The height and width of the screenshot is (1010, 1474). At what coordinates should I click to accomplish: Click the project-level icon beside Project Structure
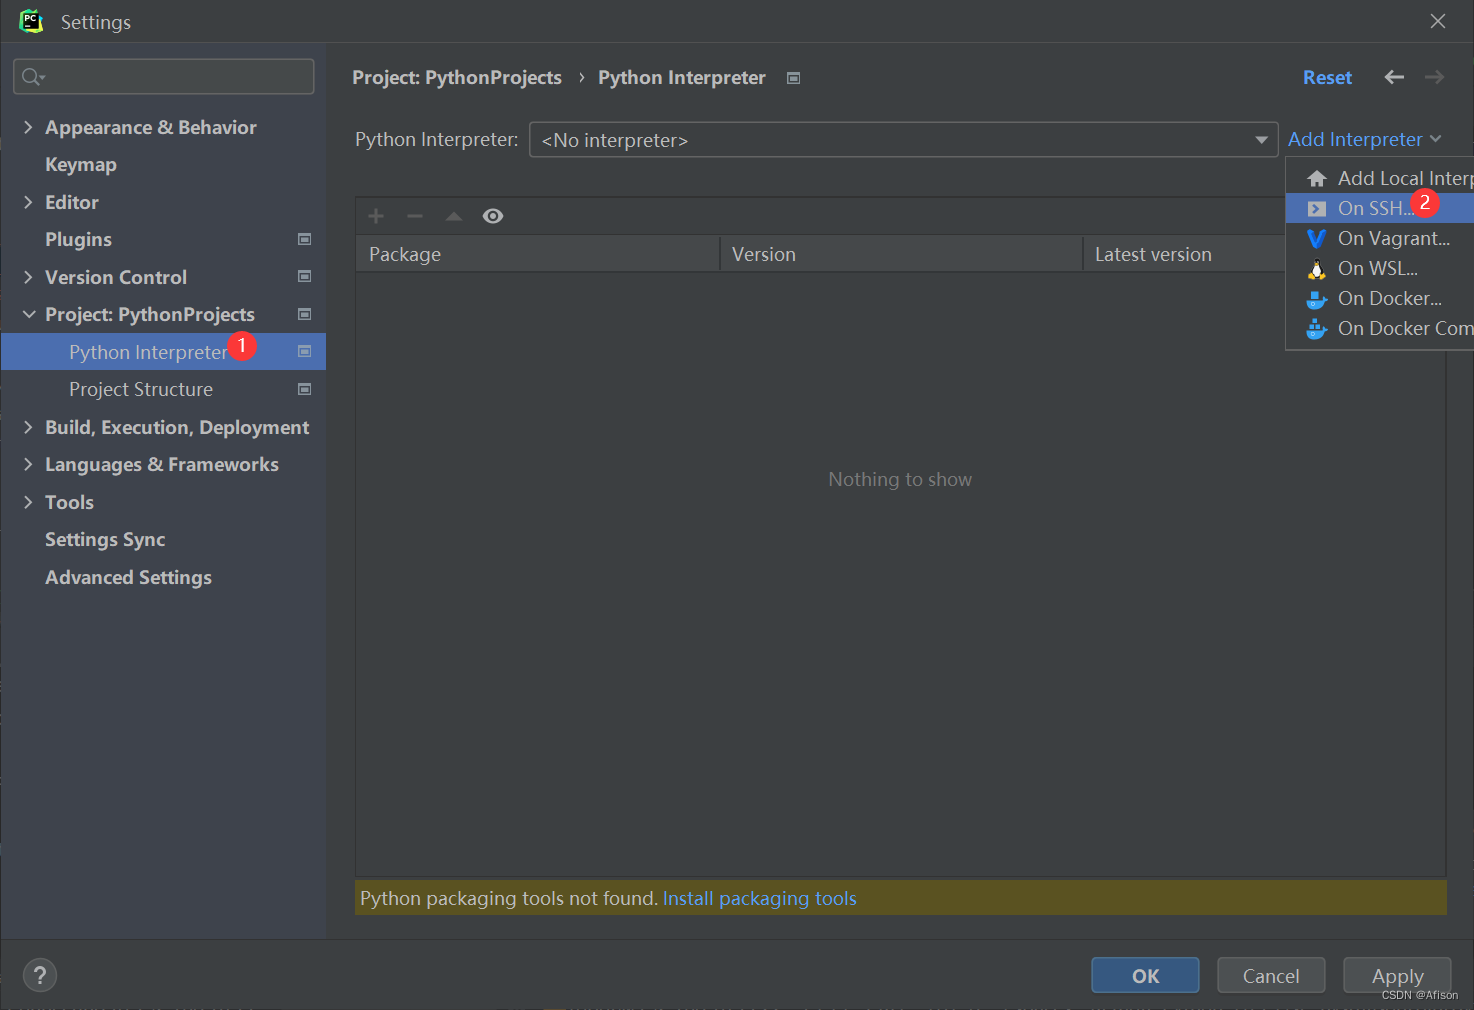305,389
